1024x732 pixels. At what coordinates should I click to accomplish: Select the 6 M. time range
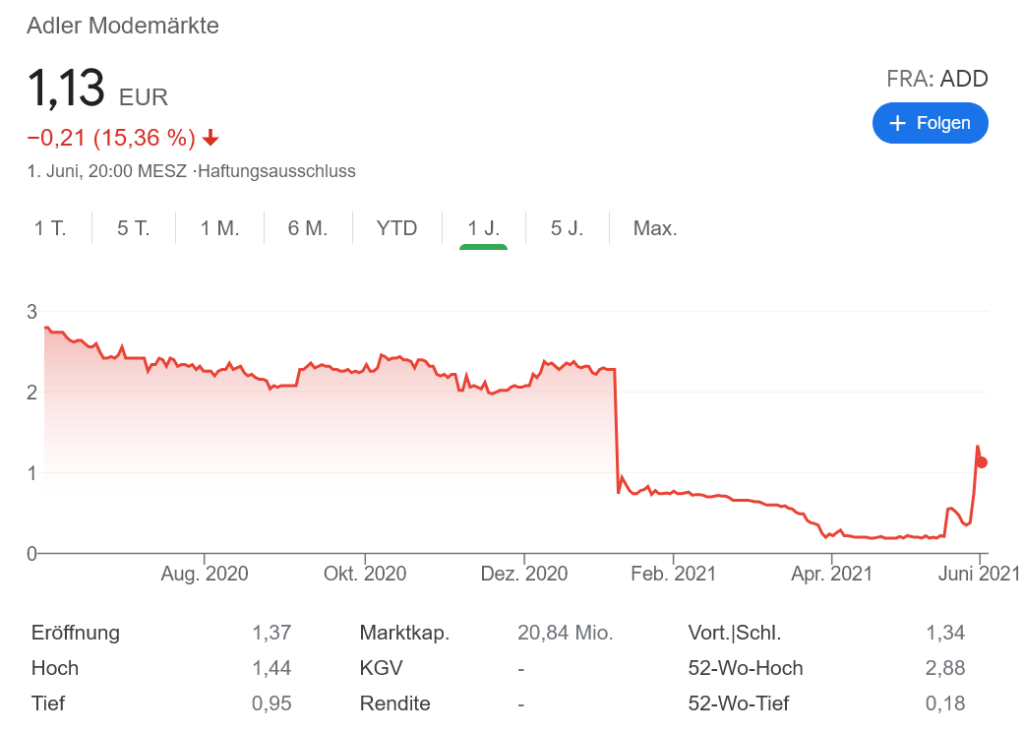pos(308,228)
